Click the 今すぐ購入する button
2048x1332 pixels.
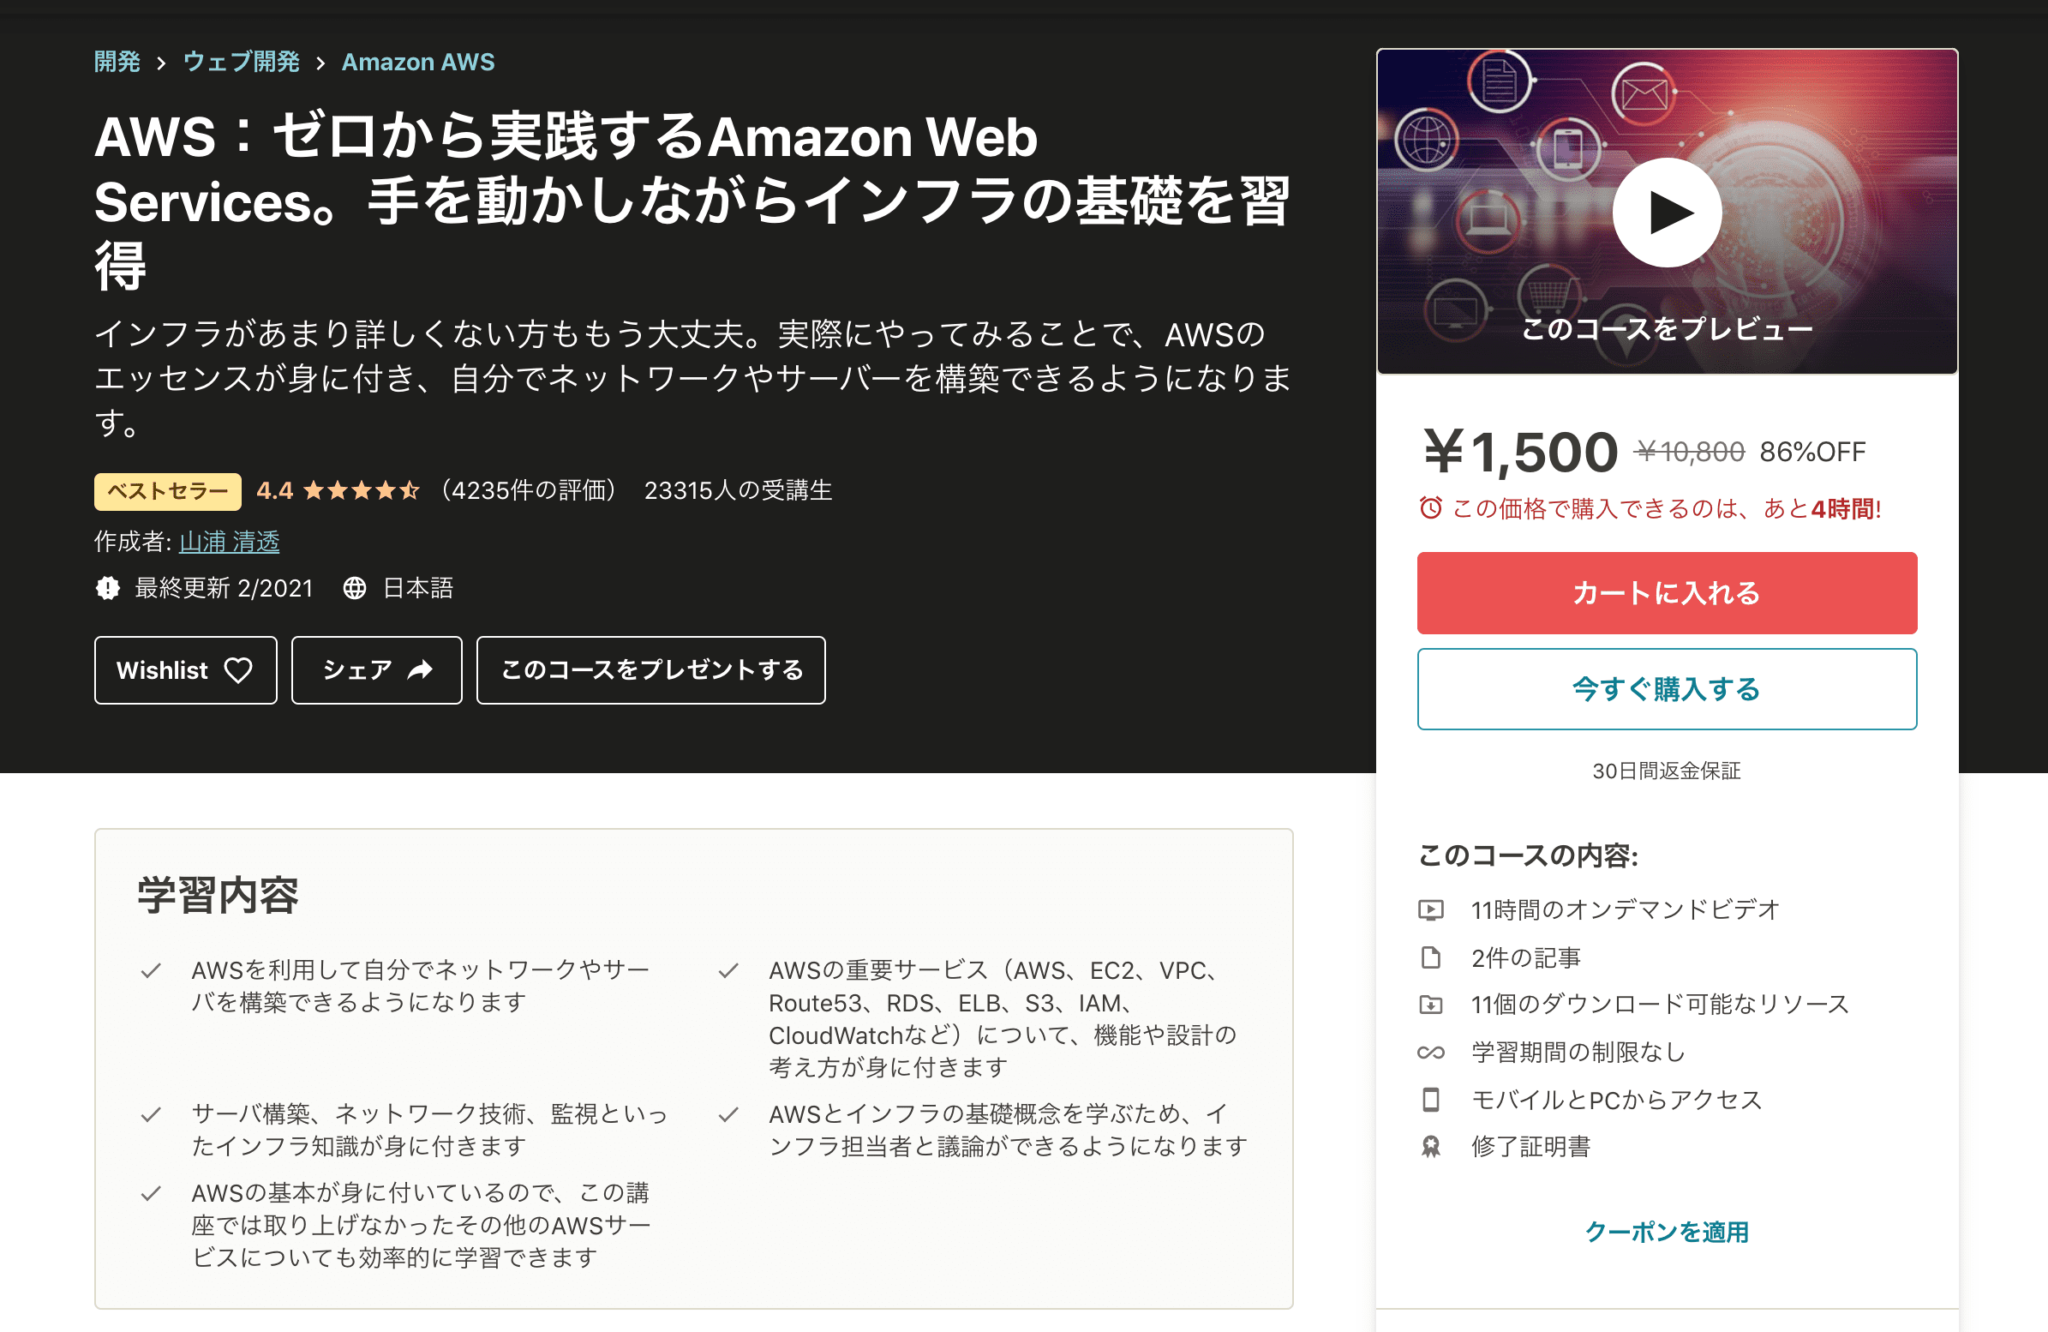[x=1665, y=689]
